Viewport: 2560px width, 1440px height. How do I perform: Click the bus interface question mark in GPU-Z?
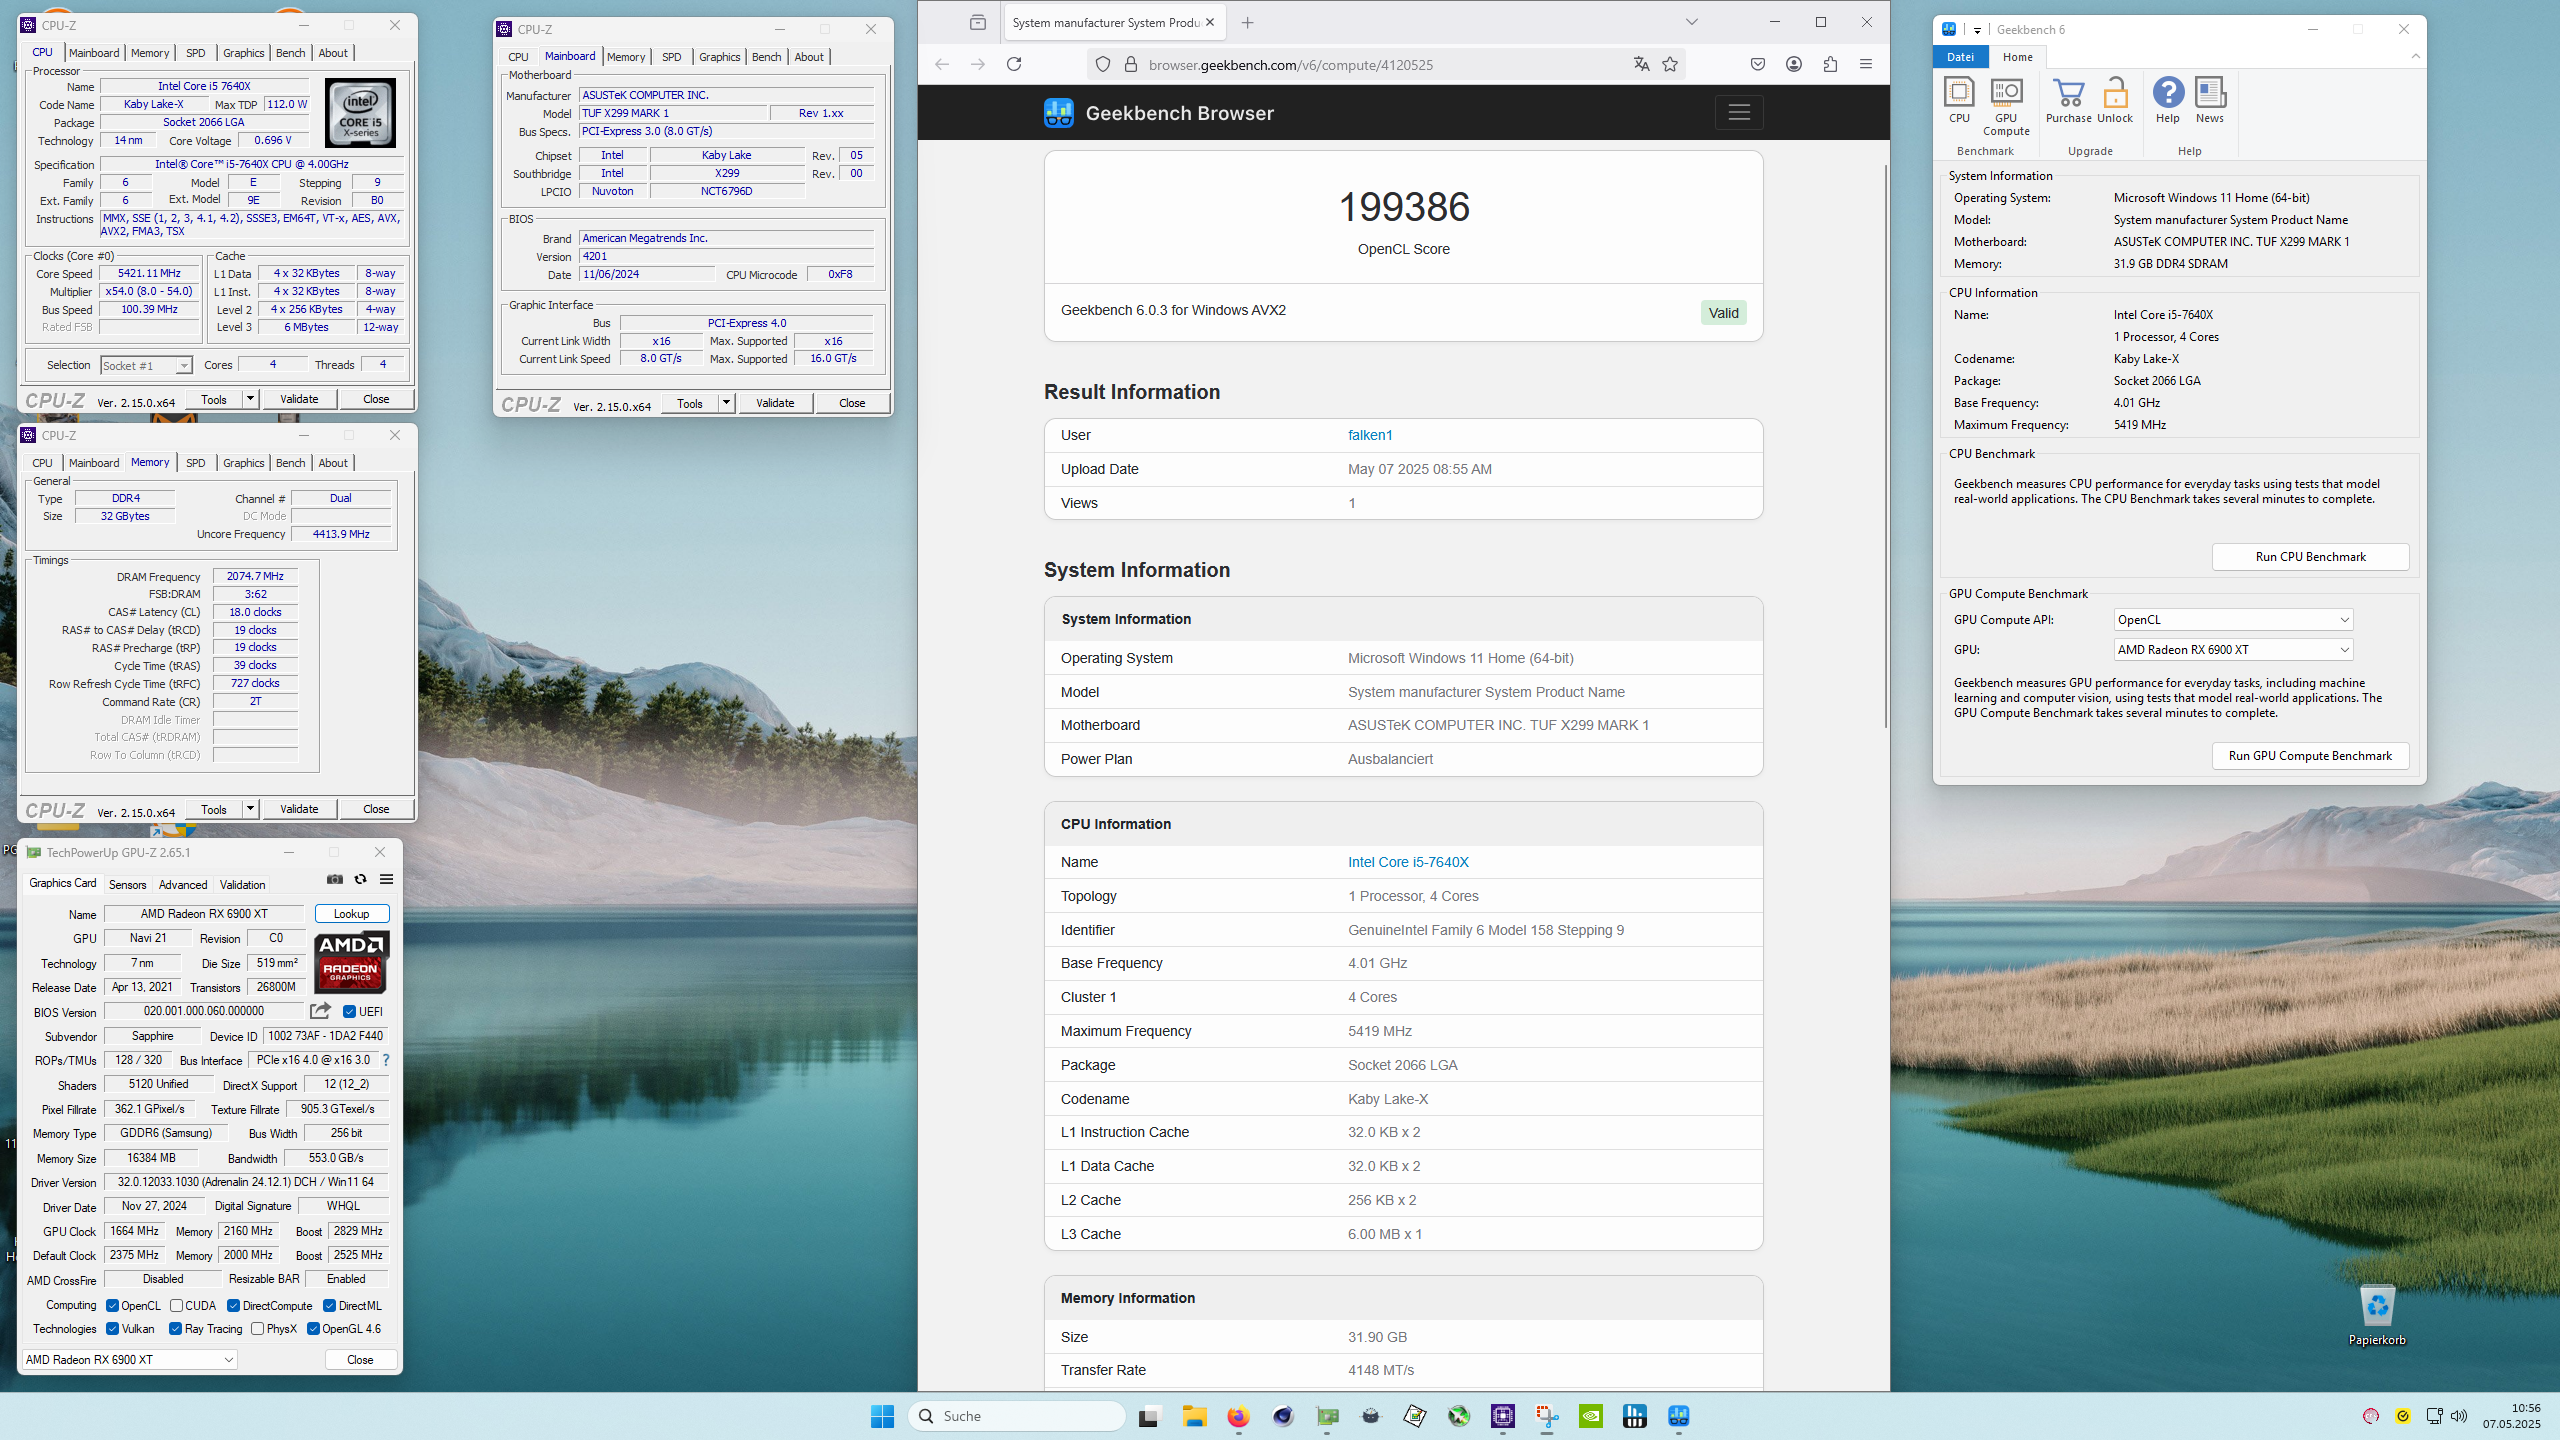[x=385, y=1060]
